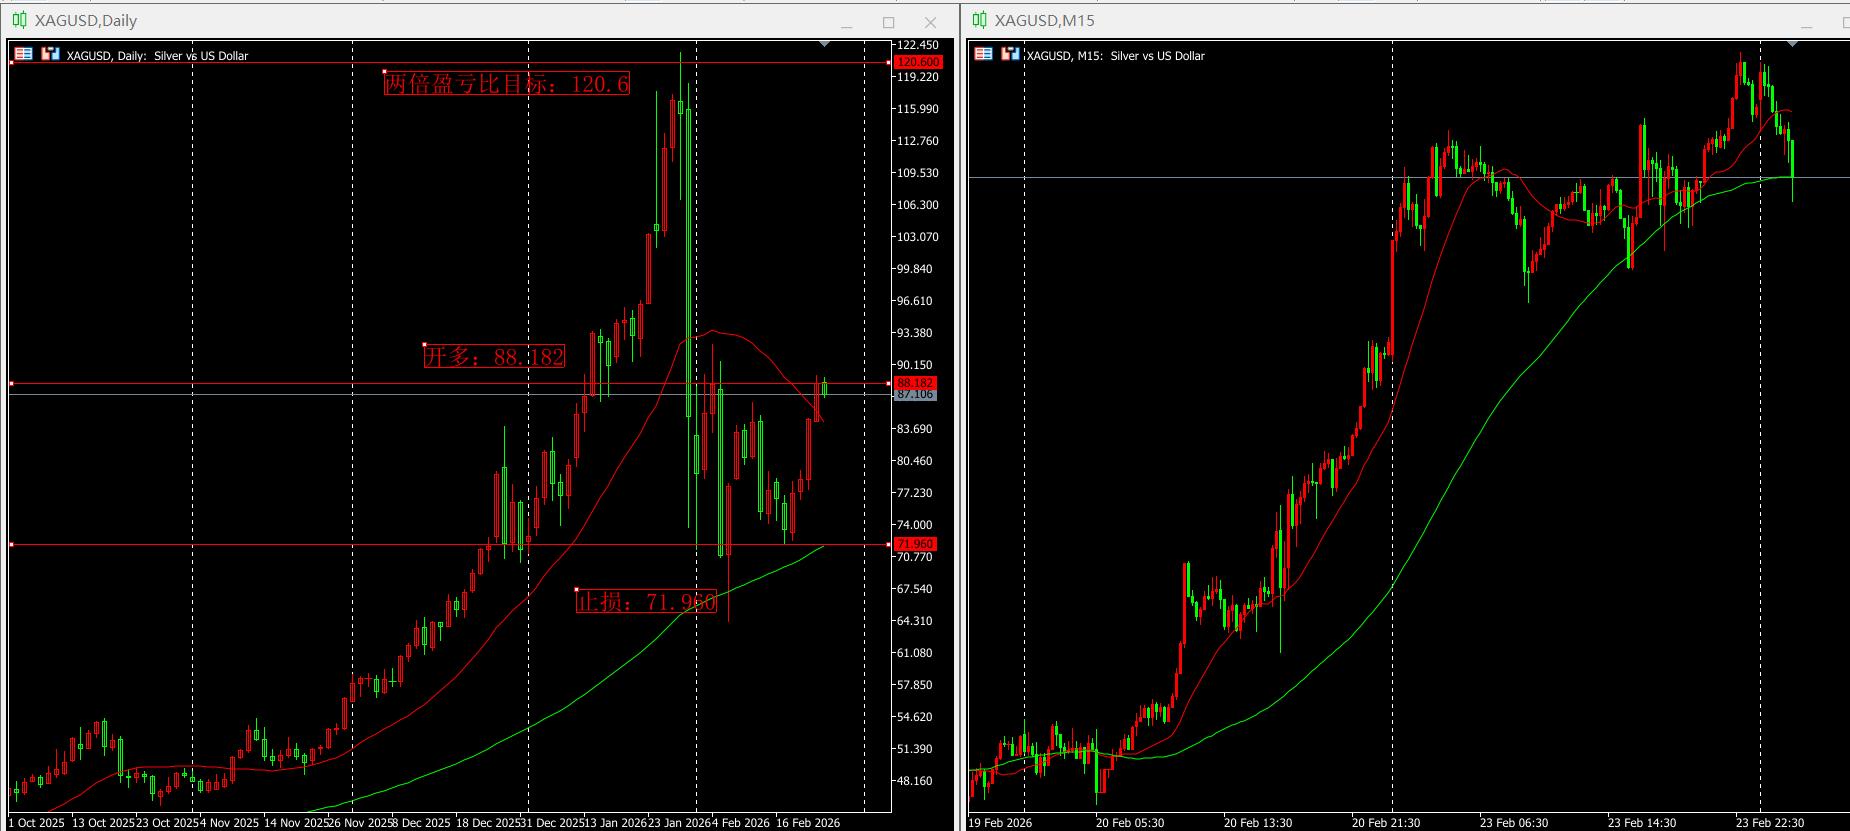Select the 开多：88.182 text annotation
Viewport: 1850px width, 831px height.
[495, 356]
